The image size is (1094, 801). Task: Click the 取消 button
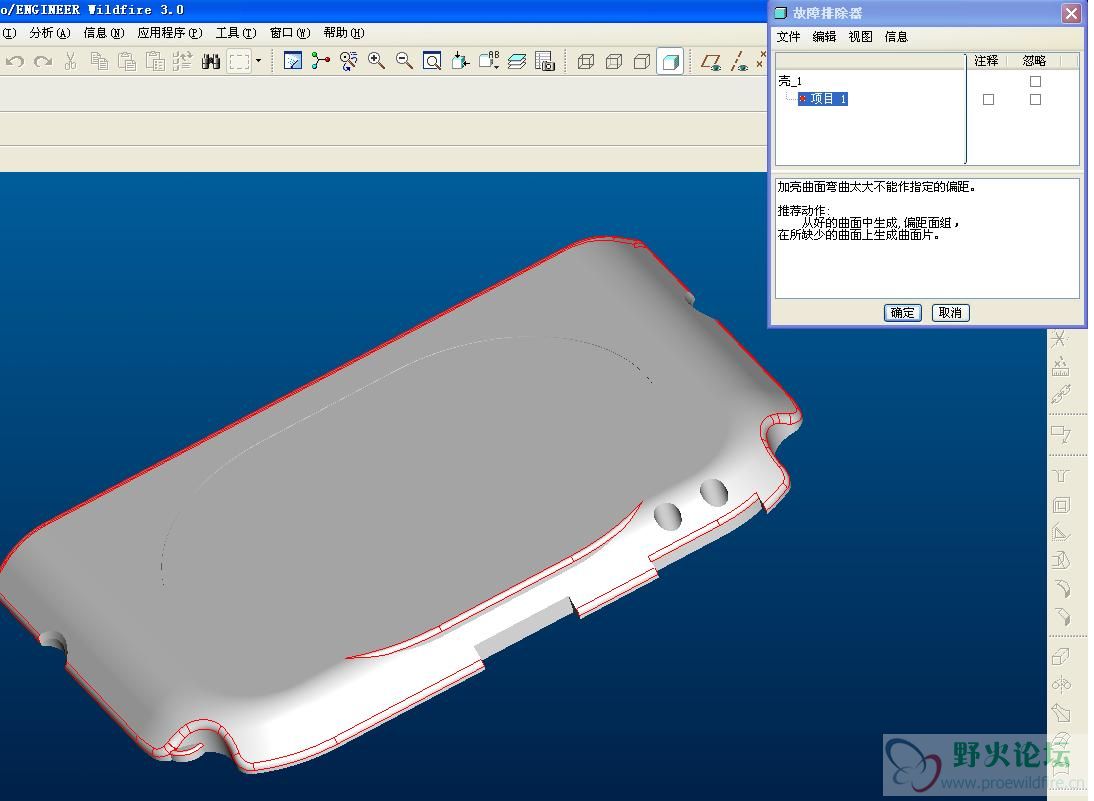(950, 313)
